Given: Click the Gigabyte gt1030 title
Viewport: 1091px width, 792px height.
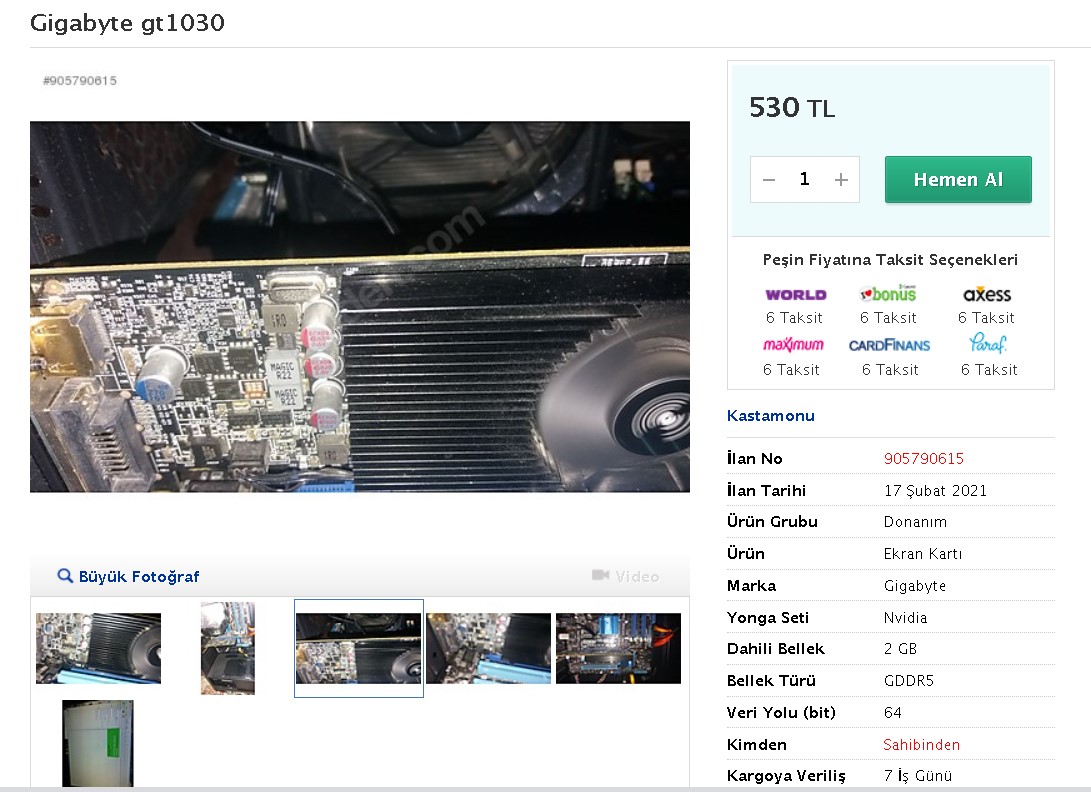Looking at the screenshot, I should point(127,23).
